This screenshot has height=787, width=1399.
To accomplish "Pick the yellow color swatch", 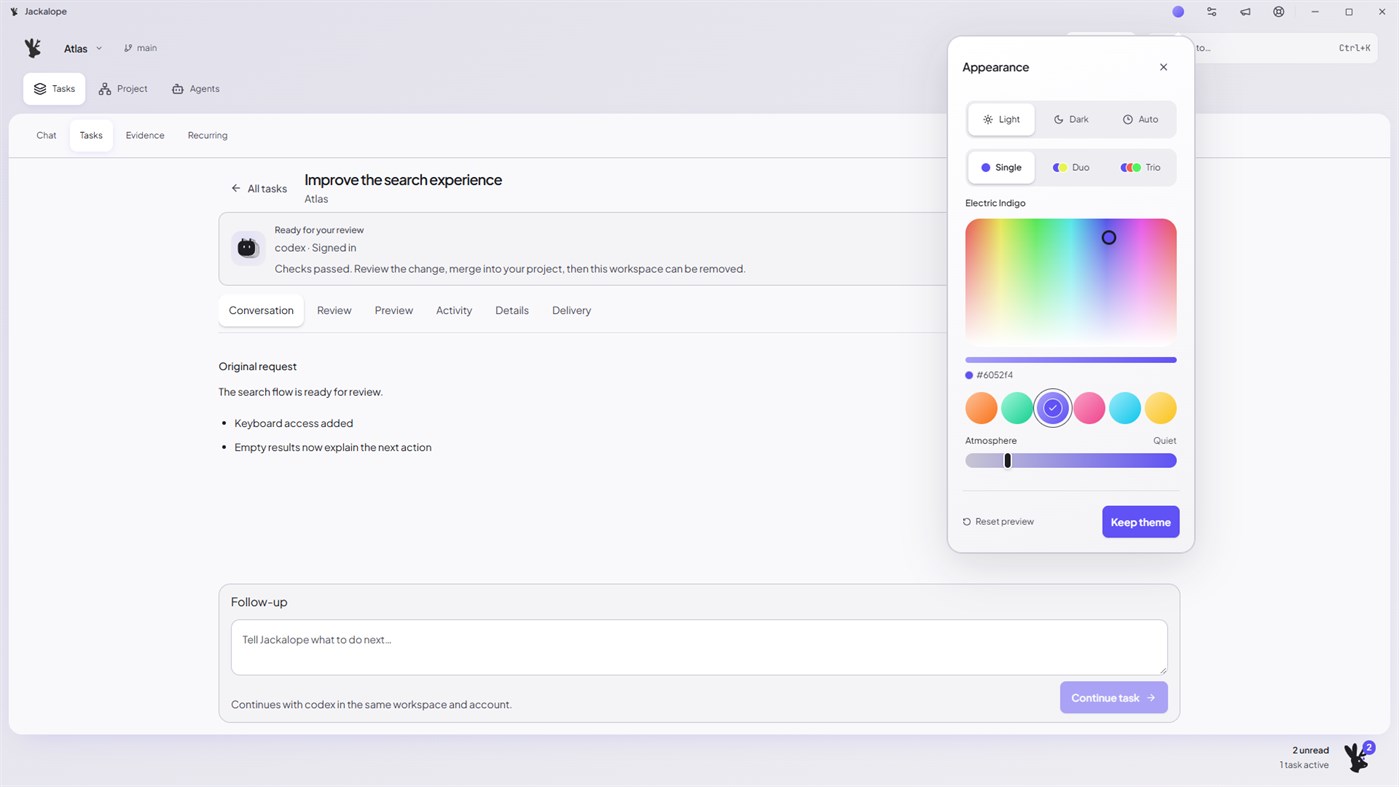I will coord(1160,408).
